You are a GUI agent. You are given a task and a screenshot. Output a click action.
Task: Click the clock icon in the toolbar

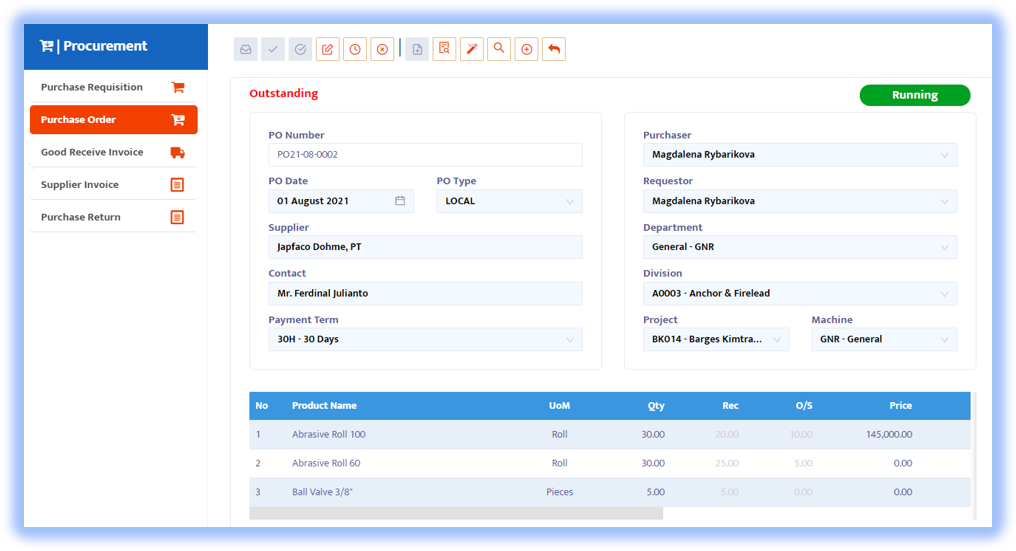355,49
